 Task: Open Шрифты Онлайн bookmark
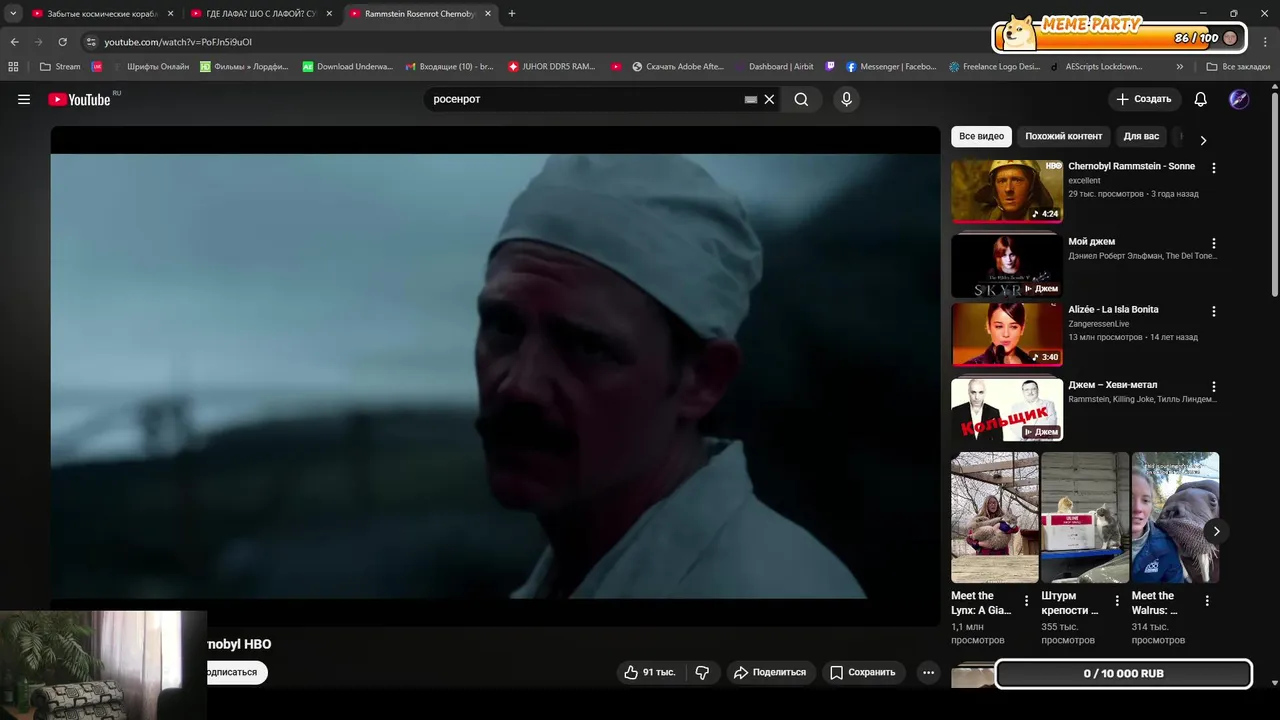[150, 67]
